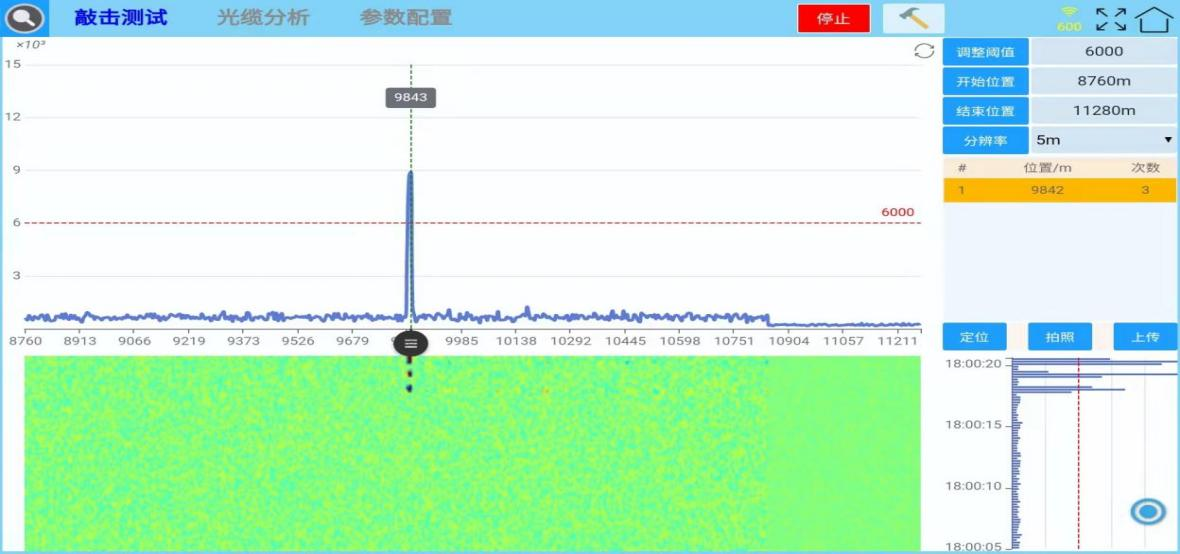Open the 5m resolution dropdown

coord(1103,140)
